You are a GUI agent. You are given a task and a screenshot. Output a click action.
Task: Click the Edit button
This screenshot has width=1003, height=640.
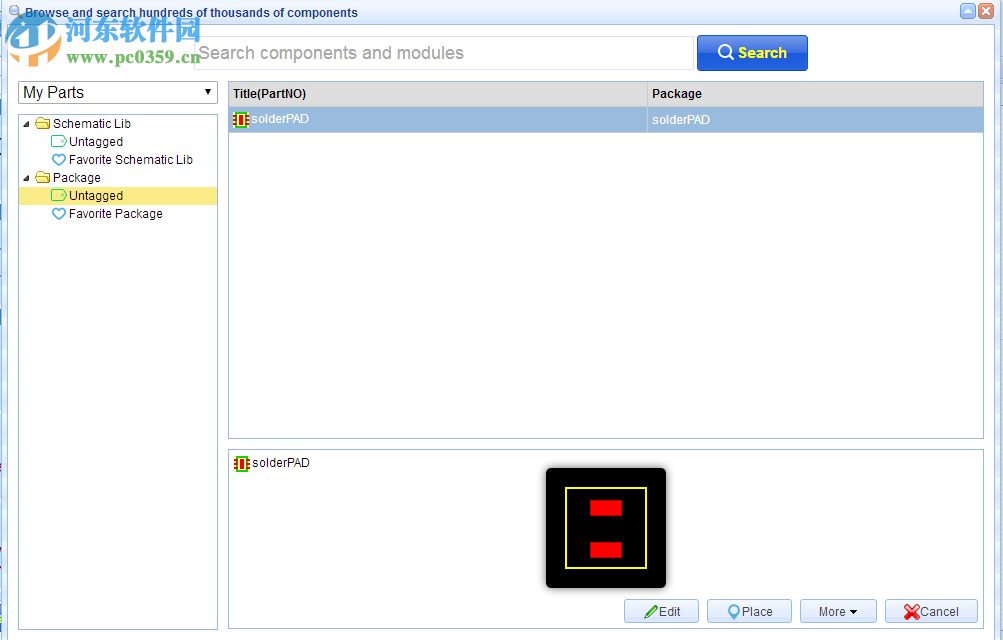661,611
